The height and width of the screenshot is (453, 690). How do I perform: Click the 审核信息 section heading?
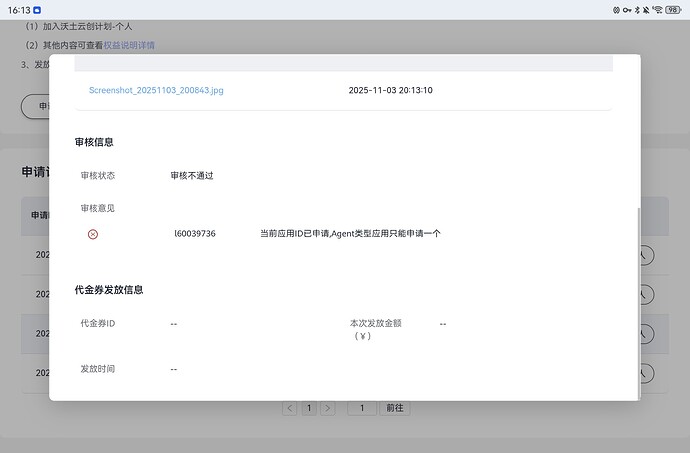(94, 142)
